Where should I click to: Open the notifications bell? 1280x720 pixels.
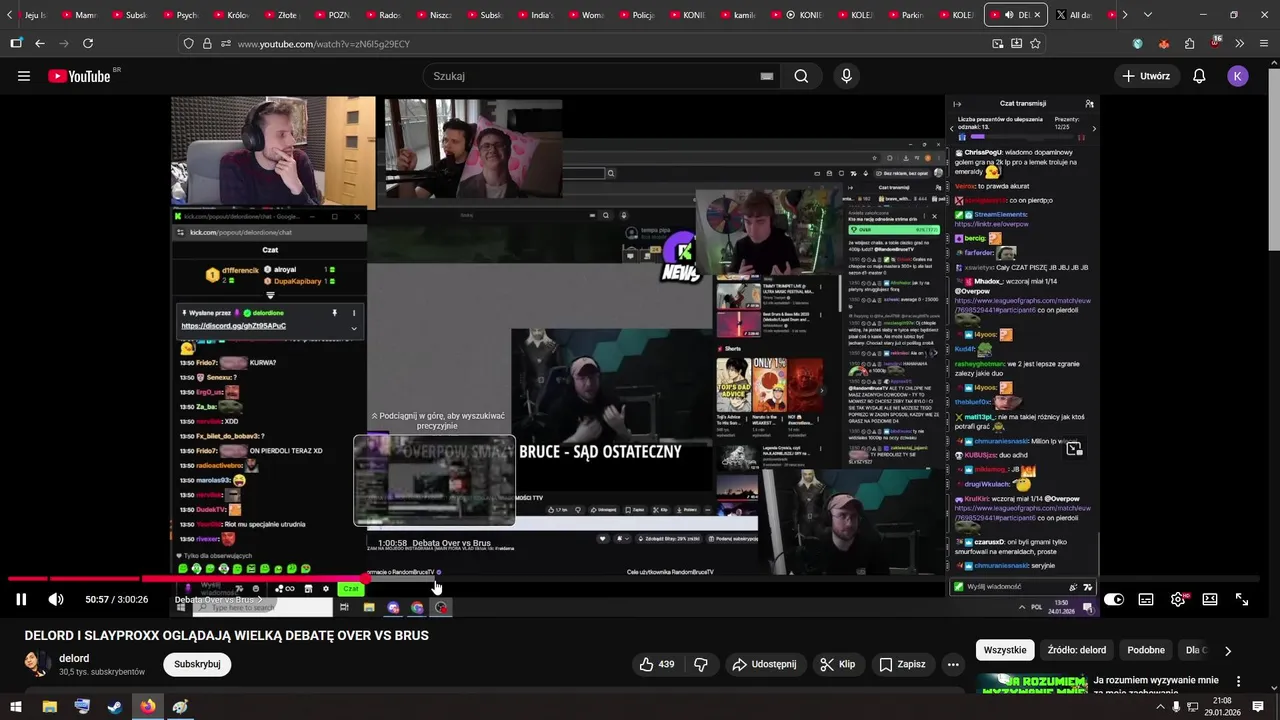pos(1199,76)
